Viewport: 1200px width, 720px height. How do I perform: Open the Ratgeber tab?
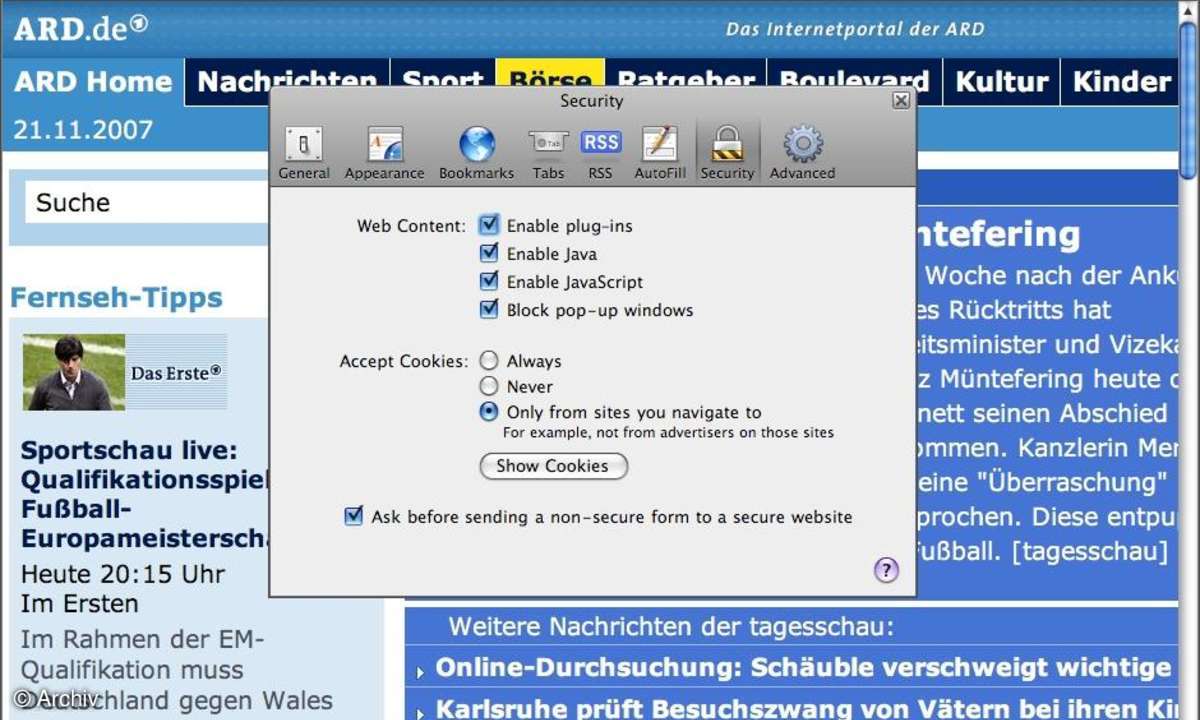(x=686, y=79)
